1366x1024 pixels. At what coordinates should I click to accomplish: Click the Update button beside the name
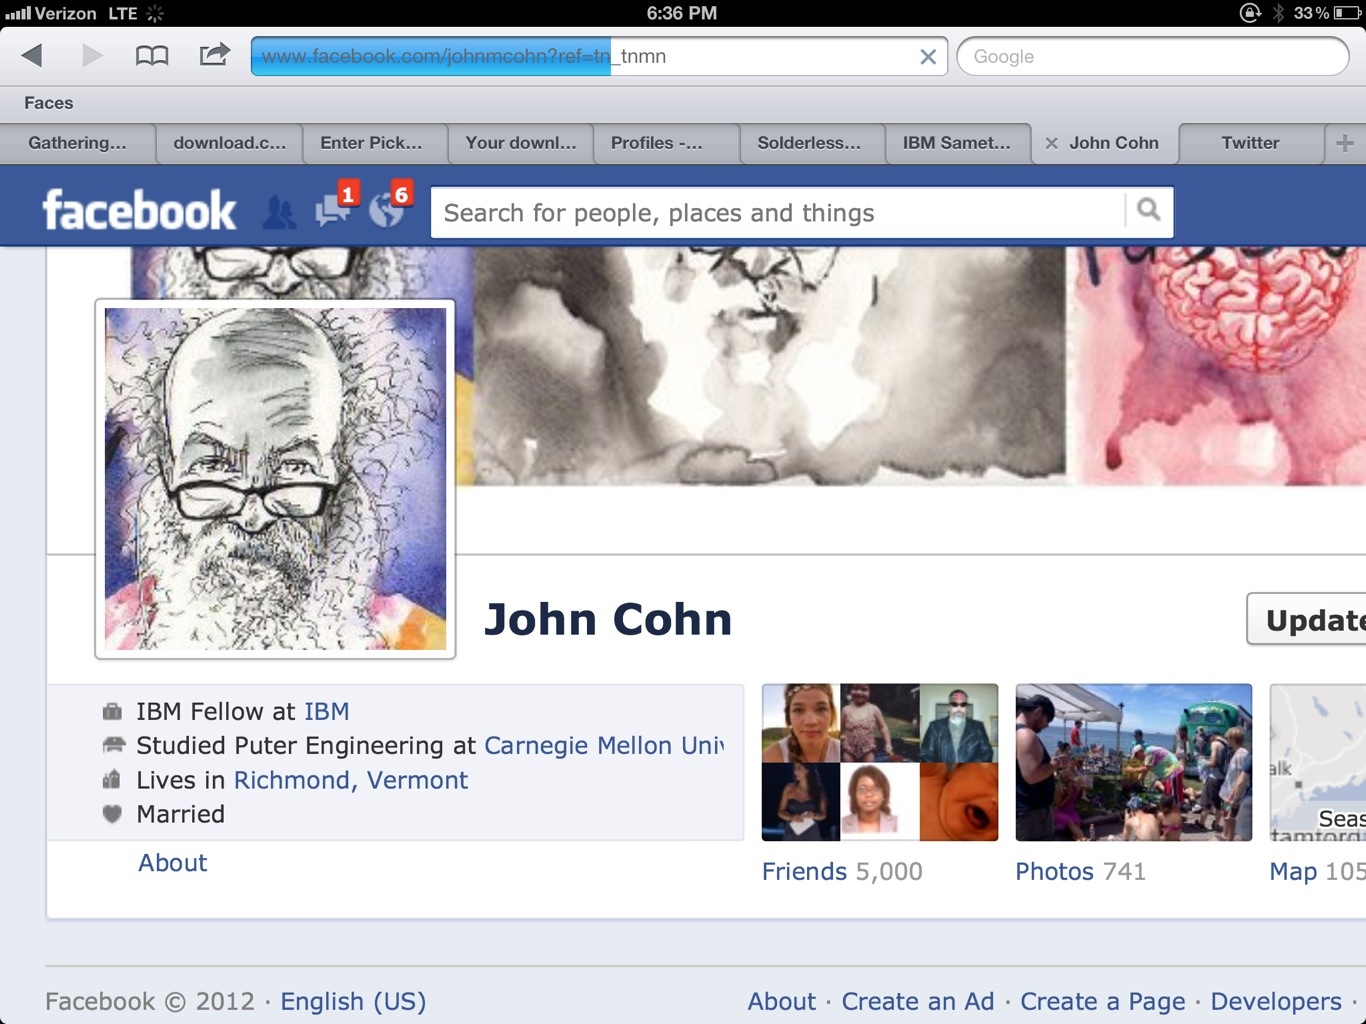(x=1308, y=620)
